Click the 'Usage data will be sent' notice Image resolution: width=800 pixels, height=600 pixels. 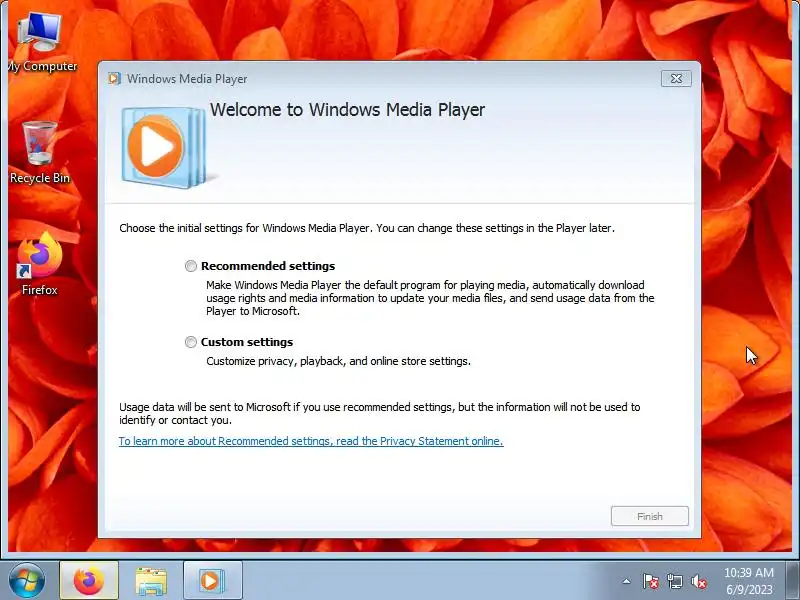(x=380, y=413)
